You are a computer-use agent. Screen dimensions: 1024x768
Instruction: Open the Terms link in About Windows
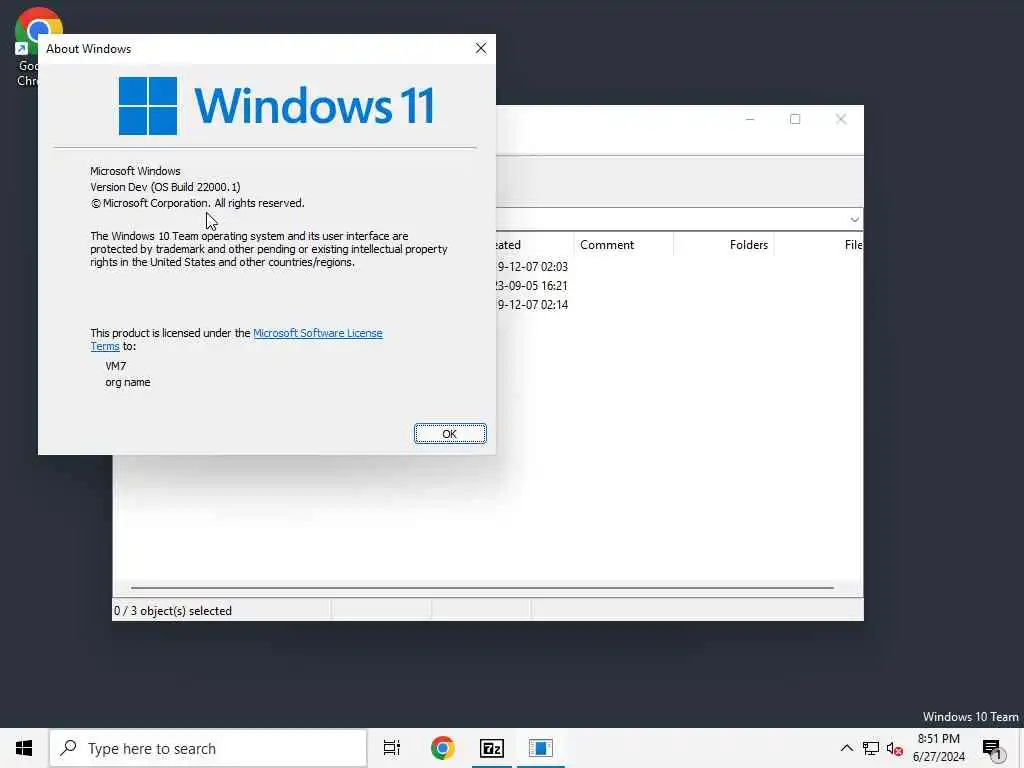pyautogui.click(x=104, y=346)
